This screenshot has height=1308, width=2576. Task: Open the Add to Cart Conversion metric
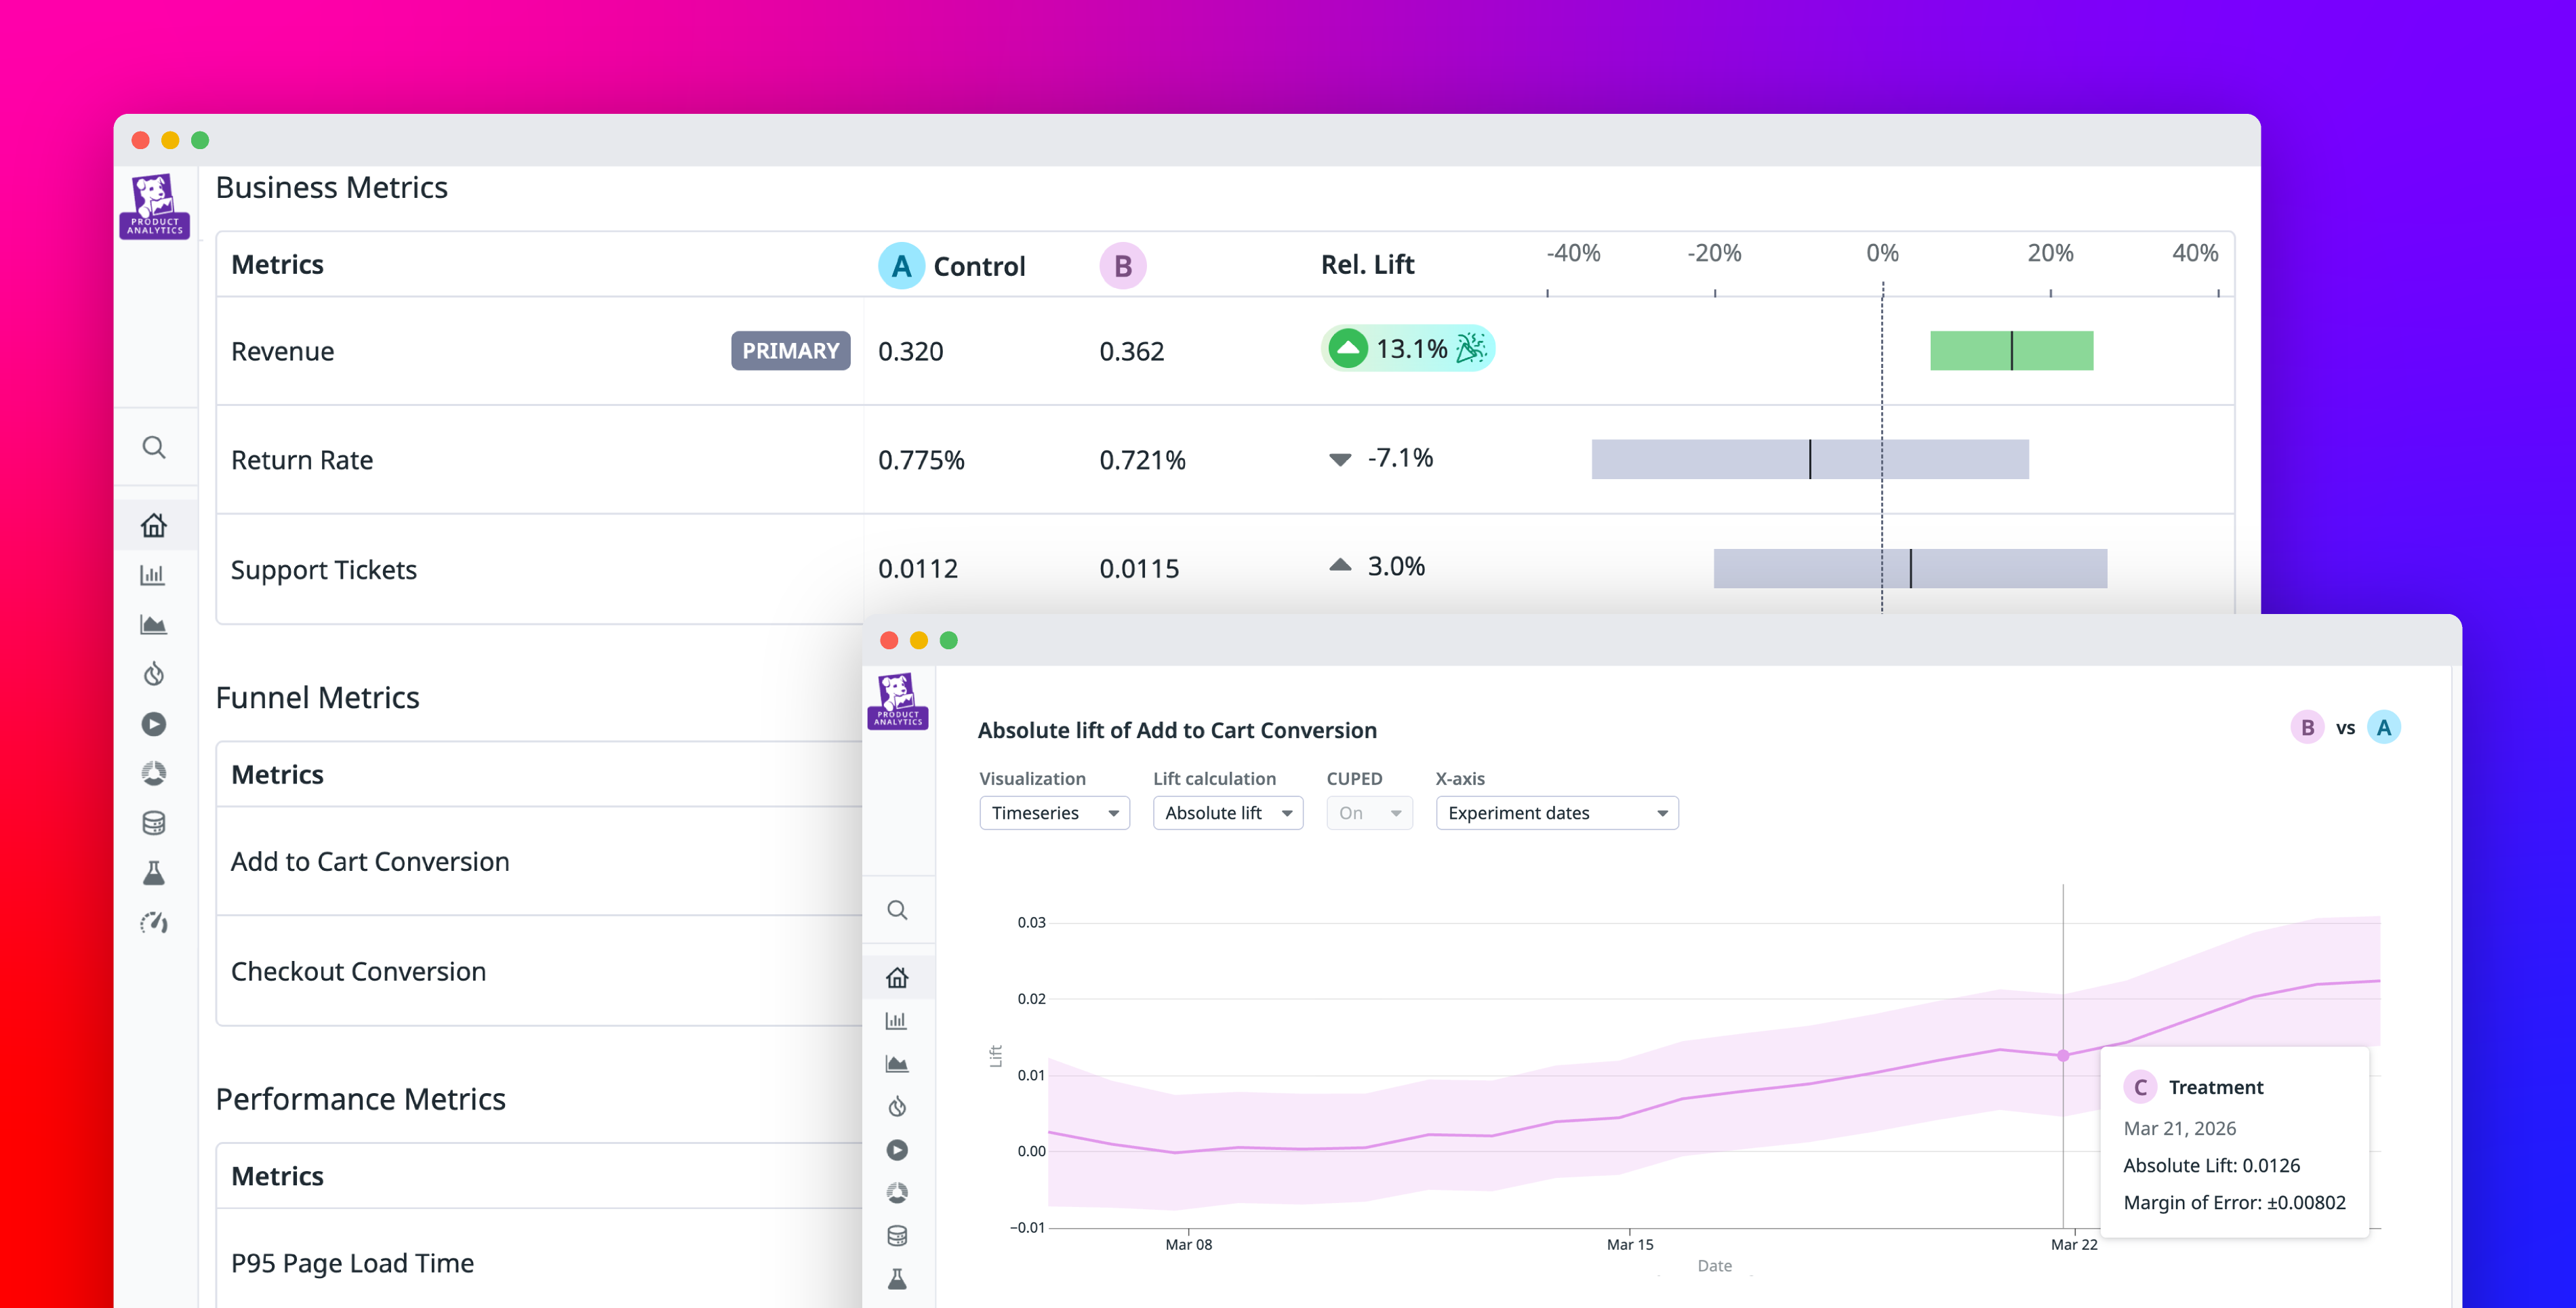(370, 861)
